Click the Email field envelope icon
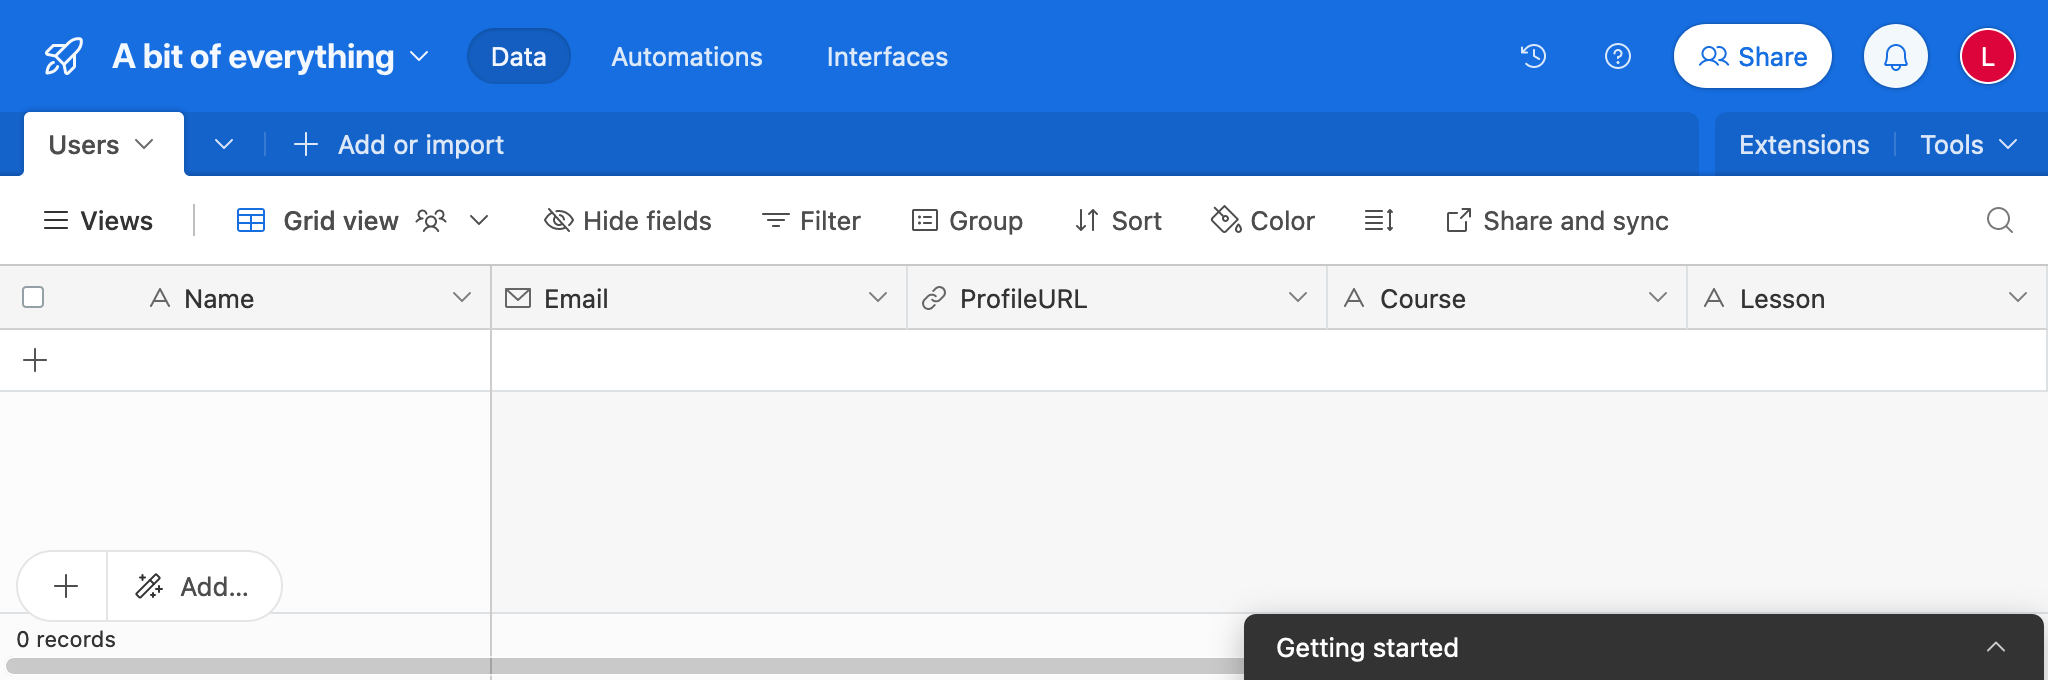2048x680 pixels. 518,298
